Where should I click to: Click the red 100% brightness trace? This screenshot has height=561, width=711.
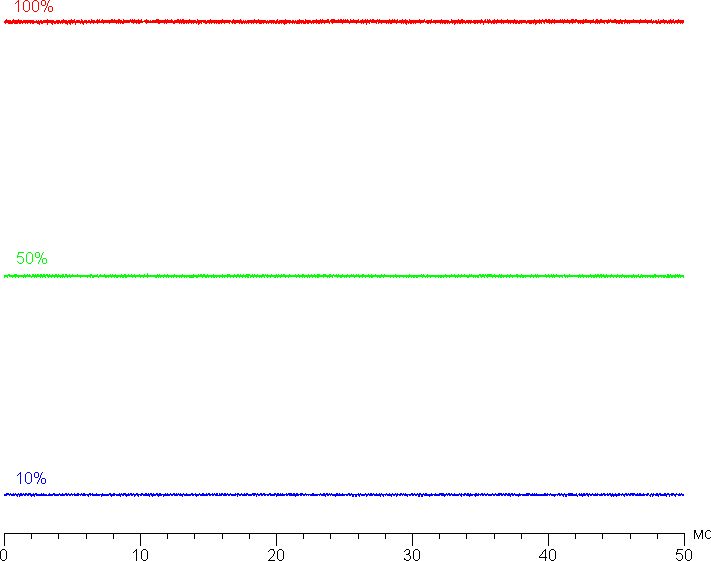(x=344, y=21)
